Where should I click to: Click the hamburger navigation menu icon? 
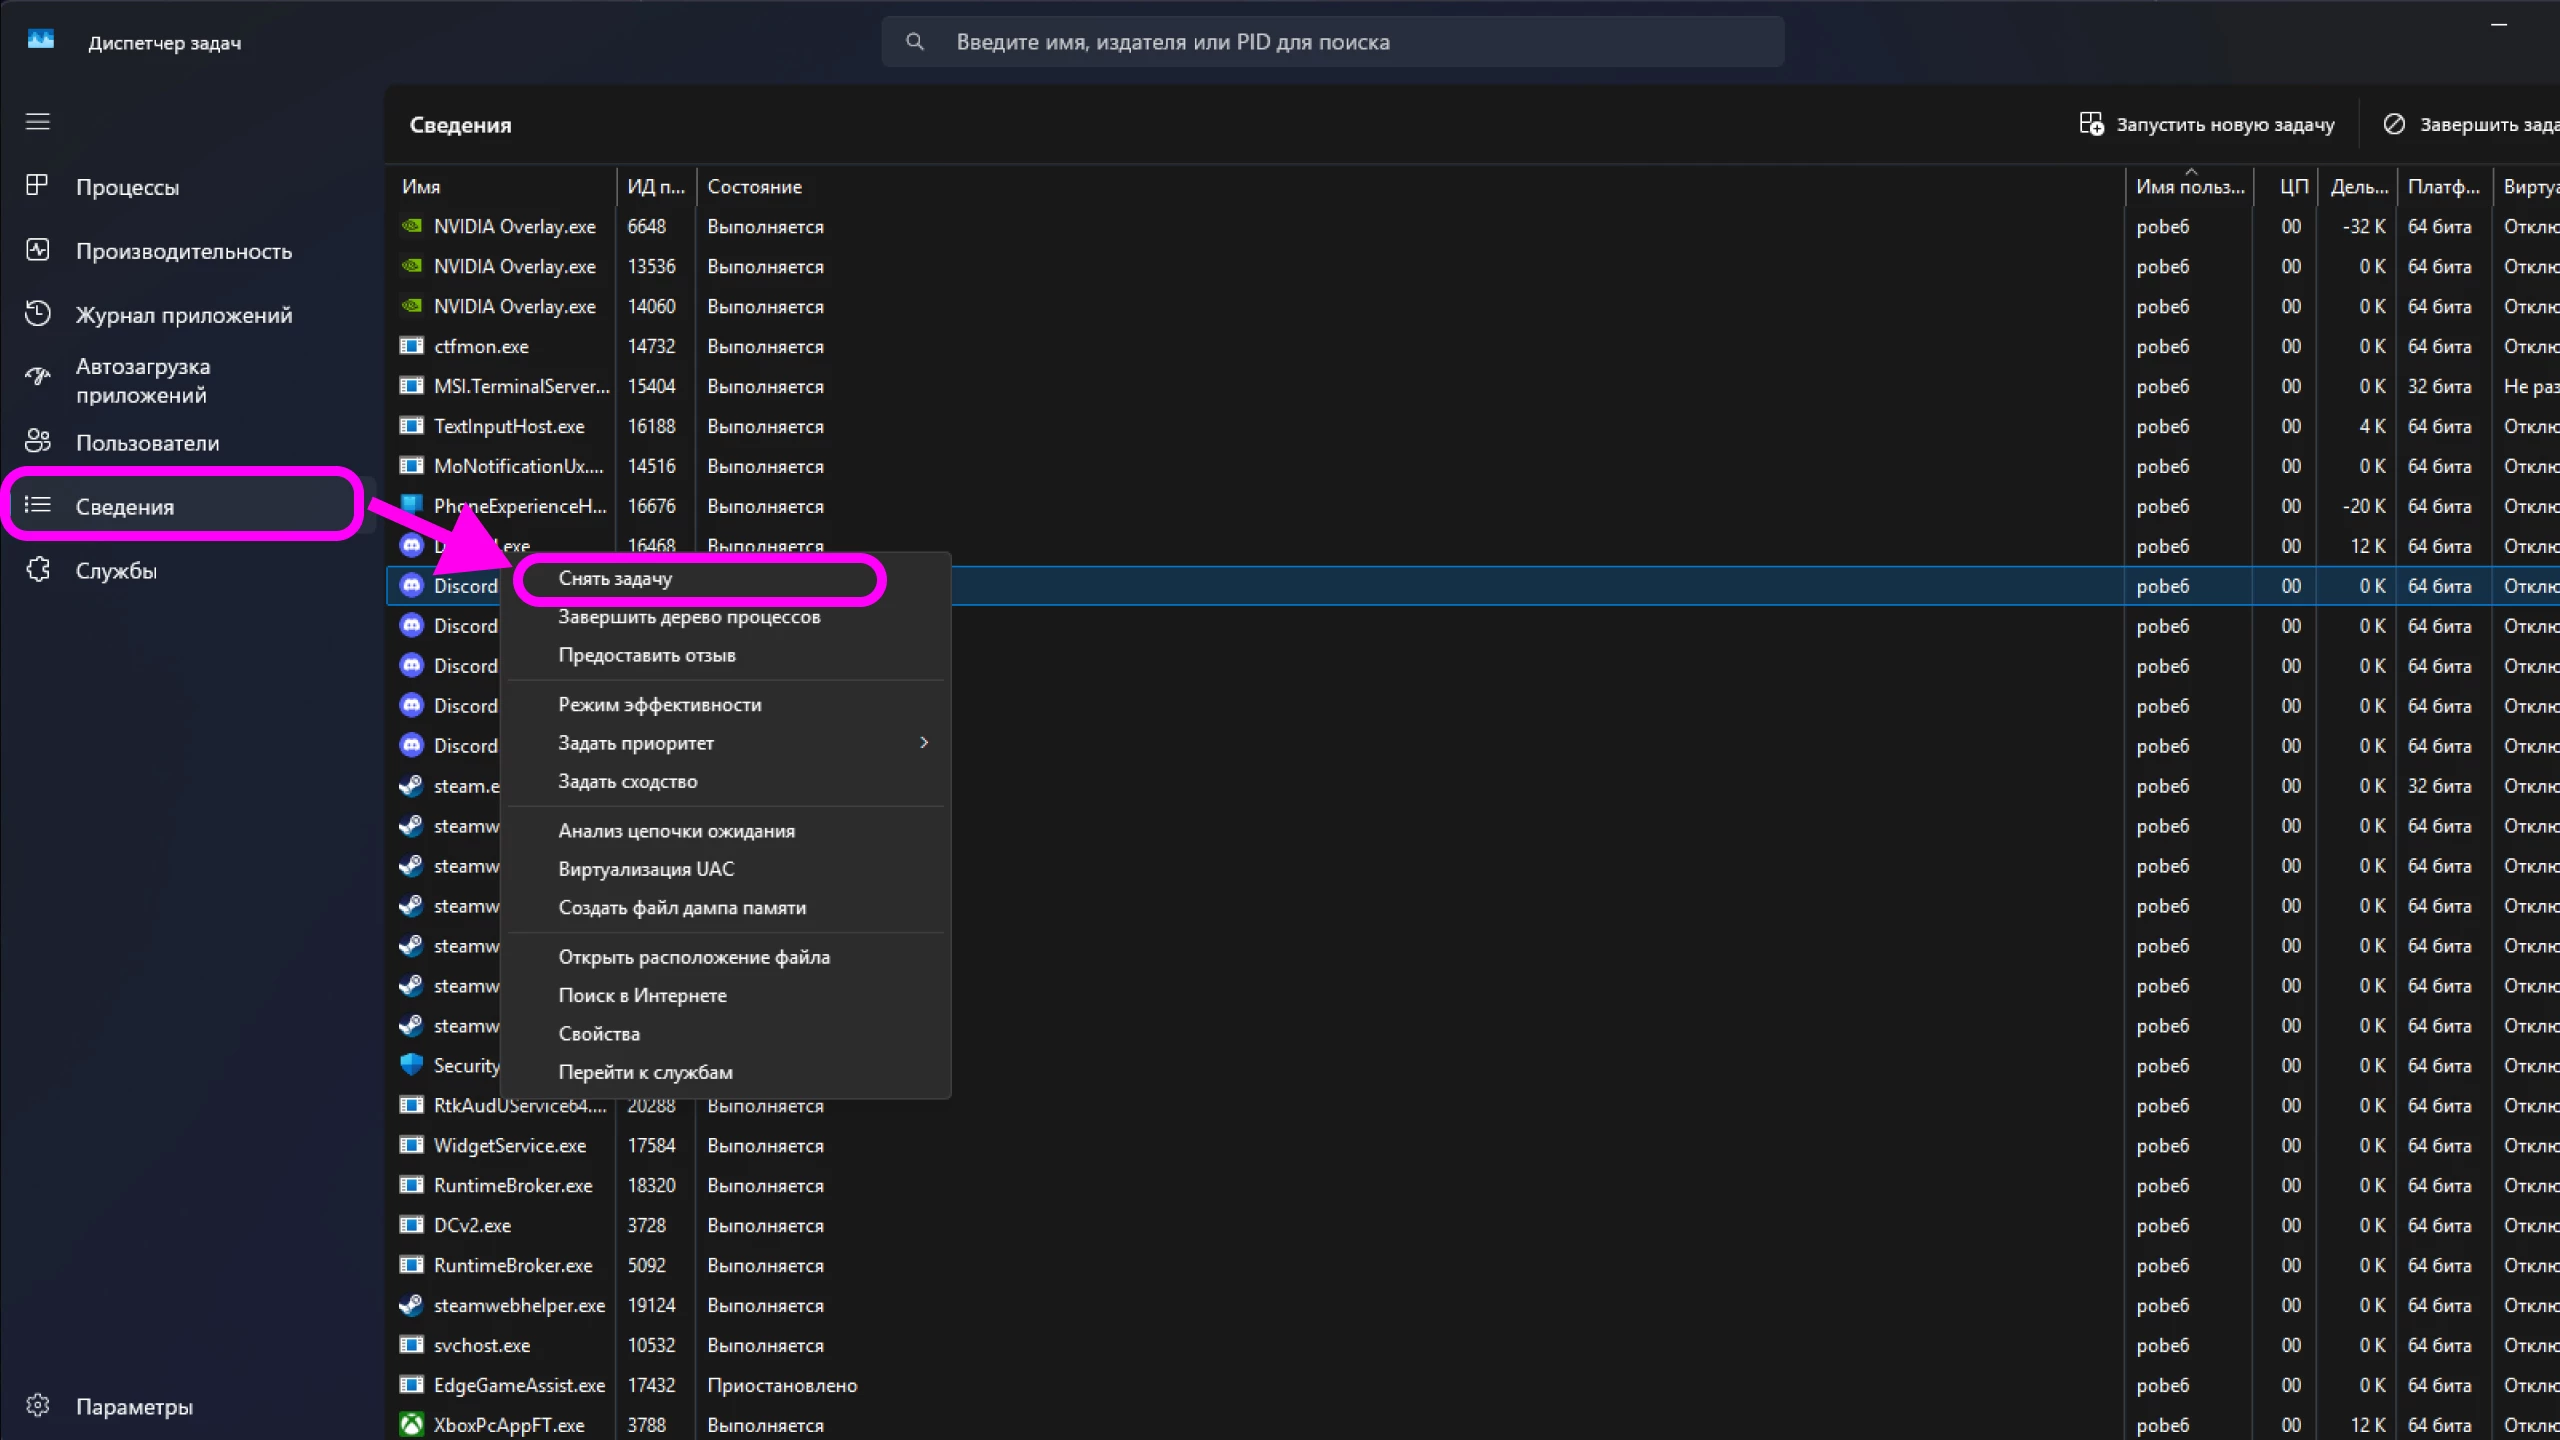pyautogui.click(x=38, y=122)
